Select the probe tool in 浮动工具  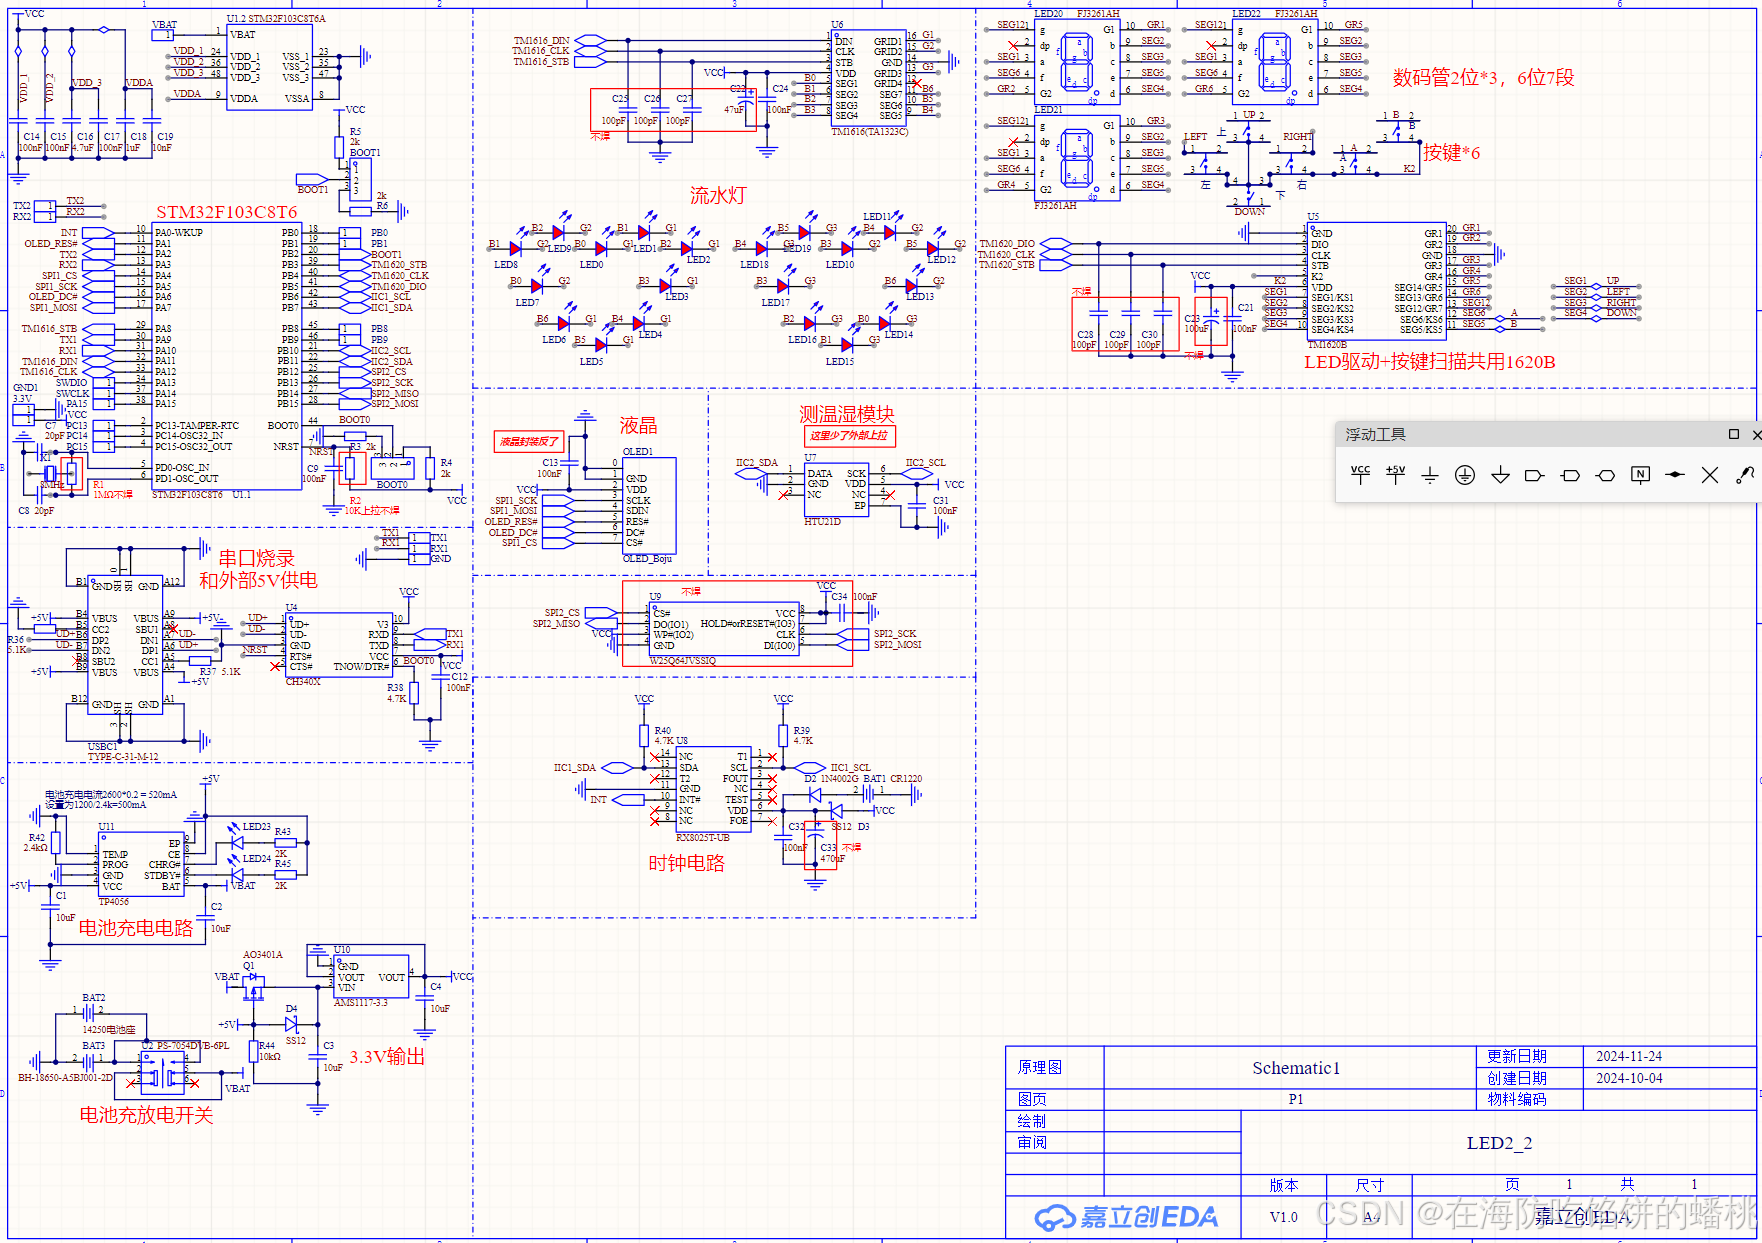pos(1746,475)
